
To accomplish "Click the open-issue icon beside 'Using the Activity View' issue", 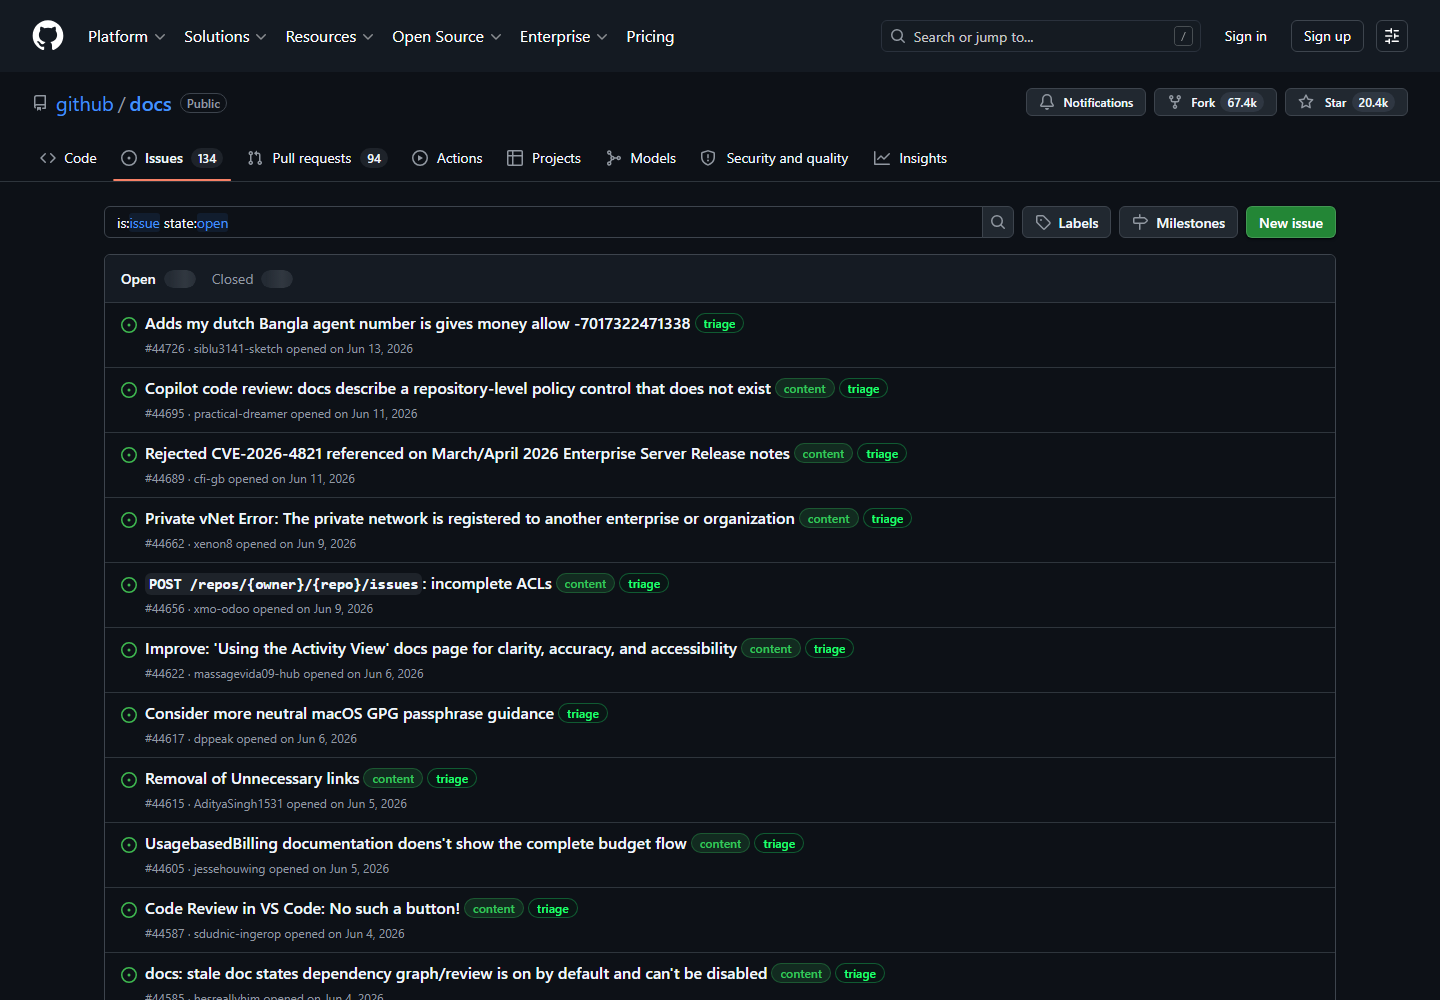I will [x=129, y=650].
